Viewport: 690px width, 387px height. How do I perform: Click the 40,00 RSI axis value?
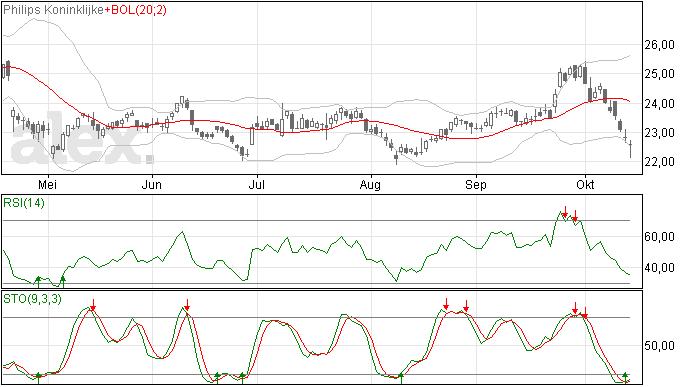pyautogui.click(x=659, y=268)
